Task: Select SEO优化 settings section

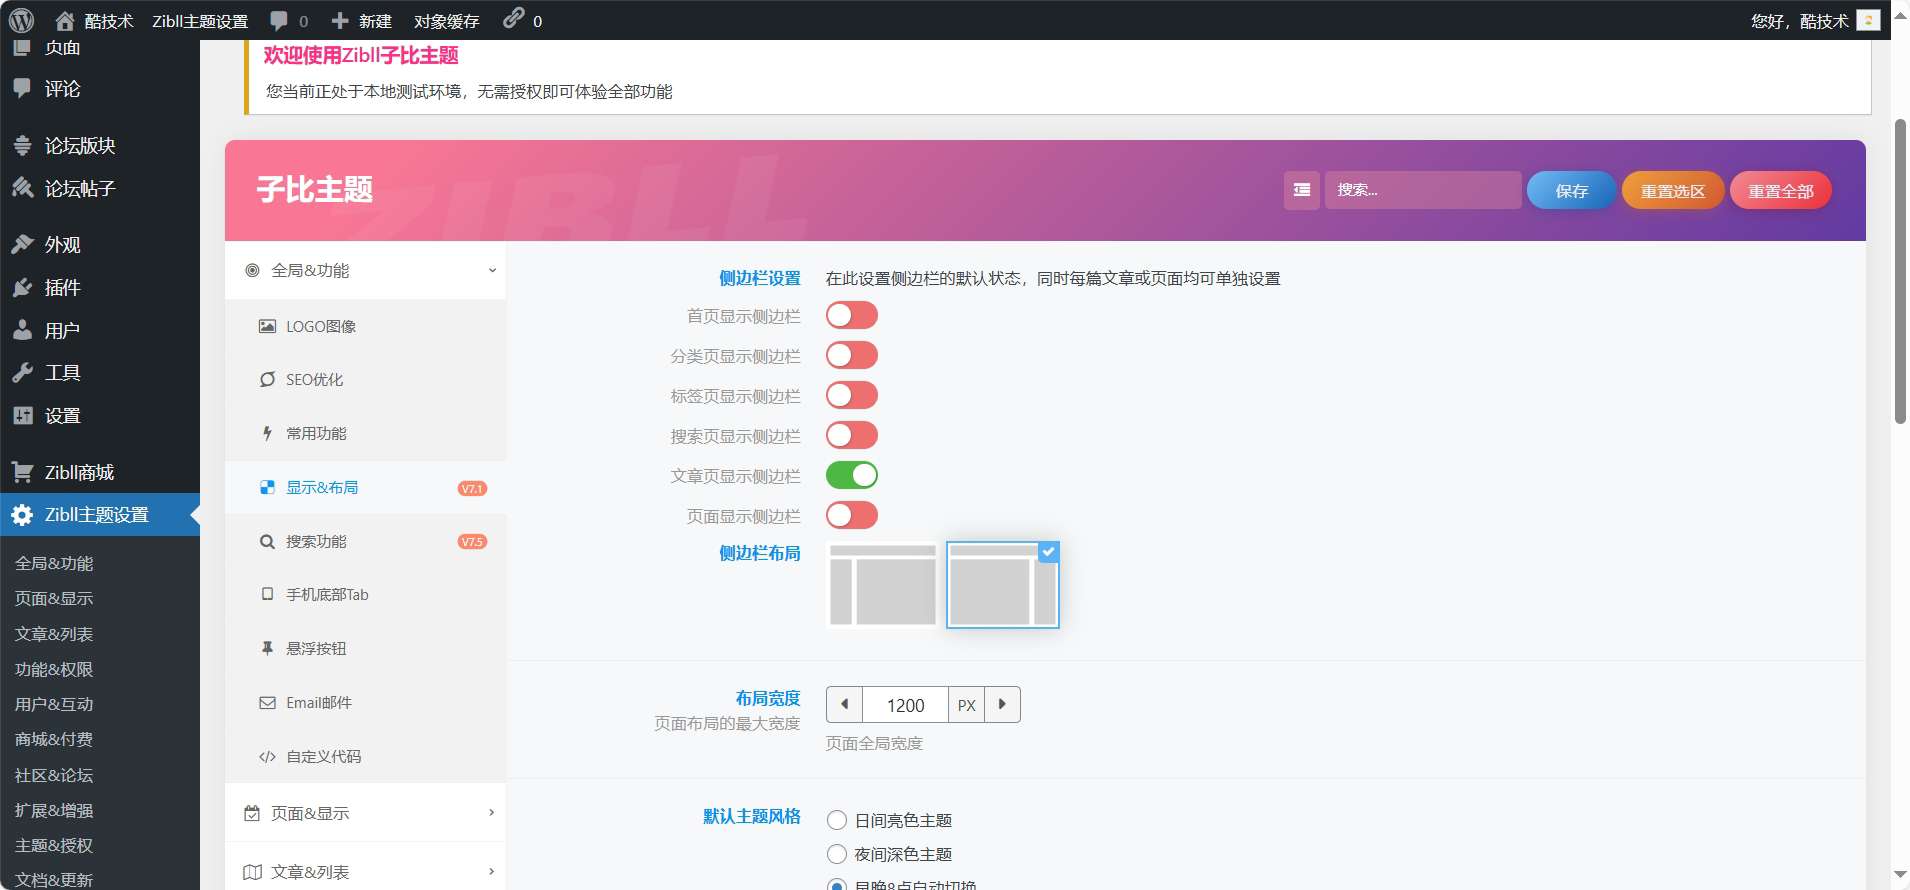Action: coord(366,380)
